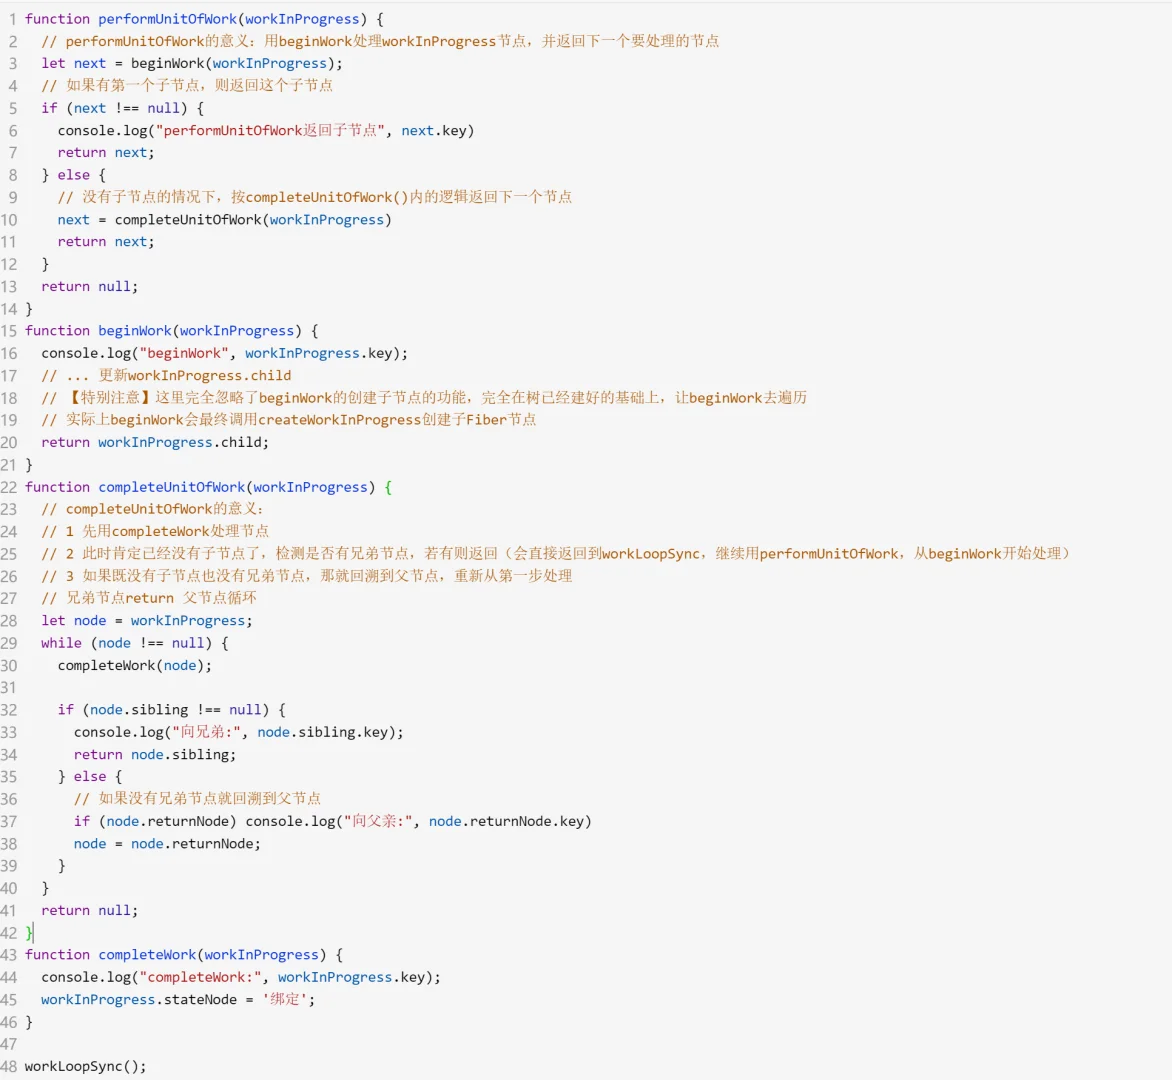Image resolution: width=1172 pixels, height=1080 pixels.
Task: Place cursor in function name performUnitOfWork
Action: (x=168, y=18)
